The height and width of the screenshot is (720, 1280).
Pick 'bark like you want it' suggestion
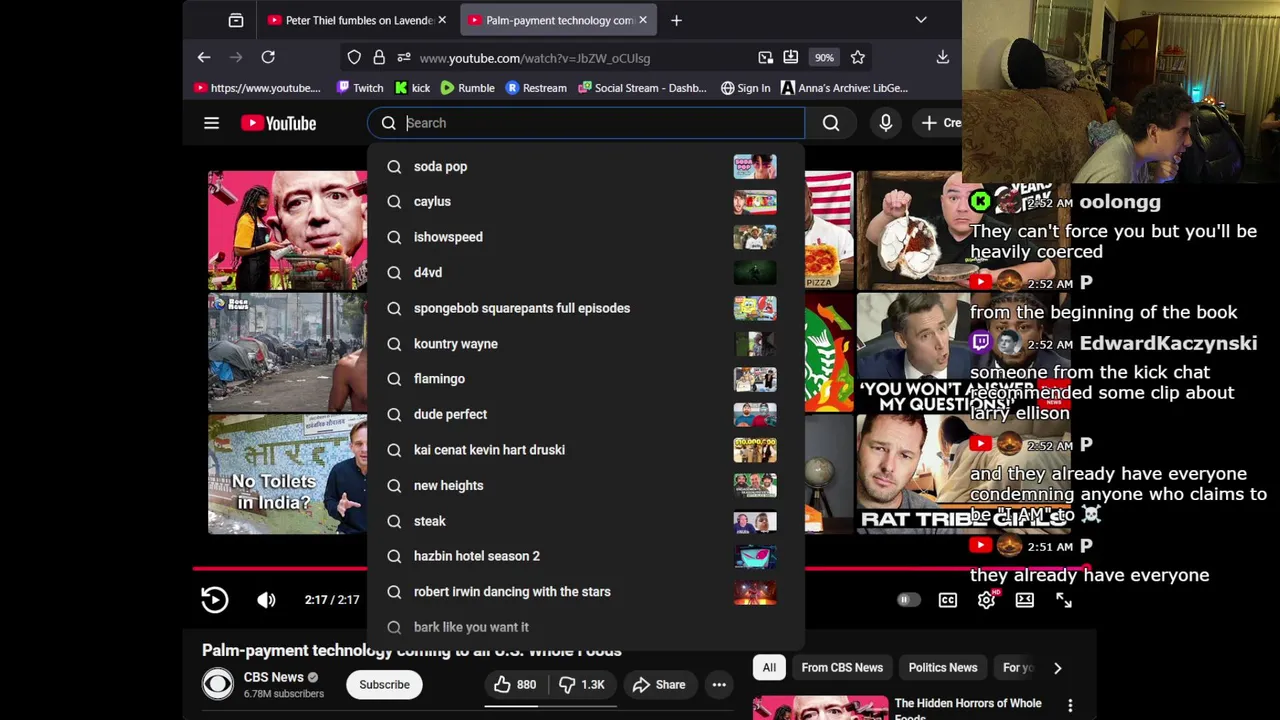click(586, 627)
